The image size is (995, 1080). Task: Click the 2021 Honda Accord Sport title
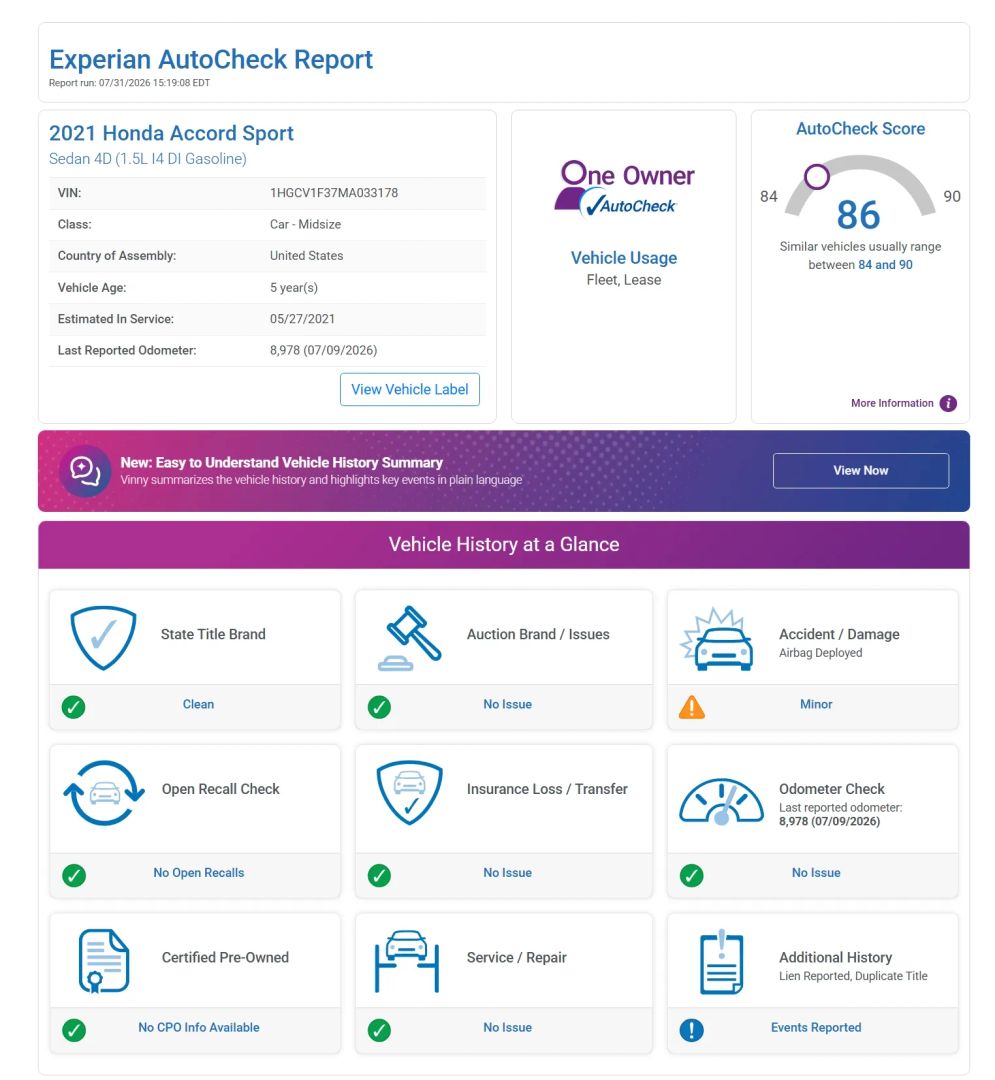coord(171,133)
